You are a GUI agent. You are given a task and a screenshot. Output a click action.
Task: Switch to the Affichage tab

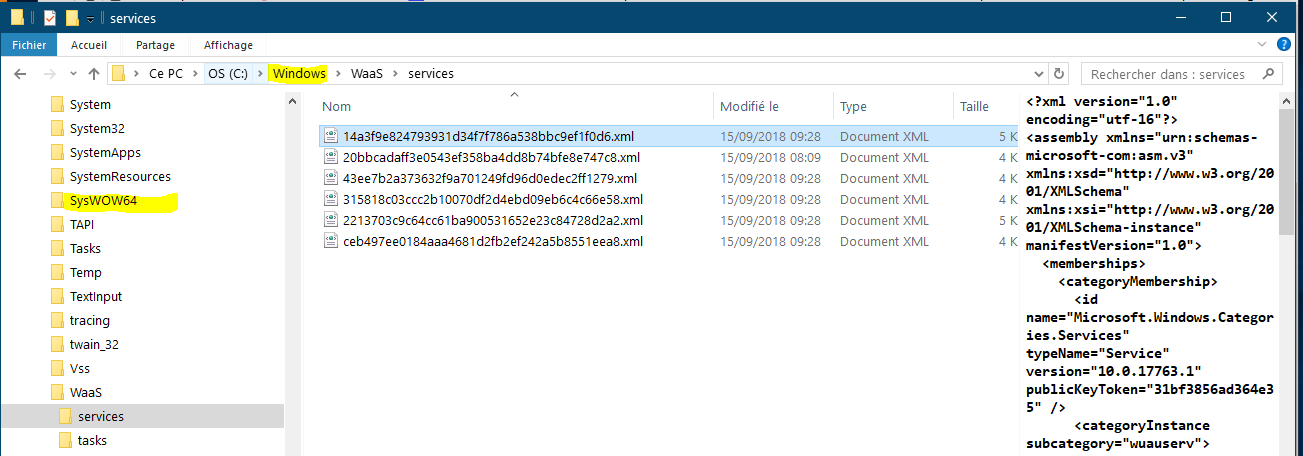(228, 45)
